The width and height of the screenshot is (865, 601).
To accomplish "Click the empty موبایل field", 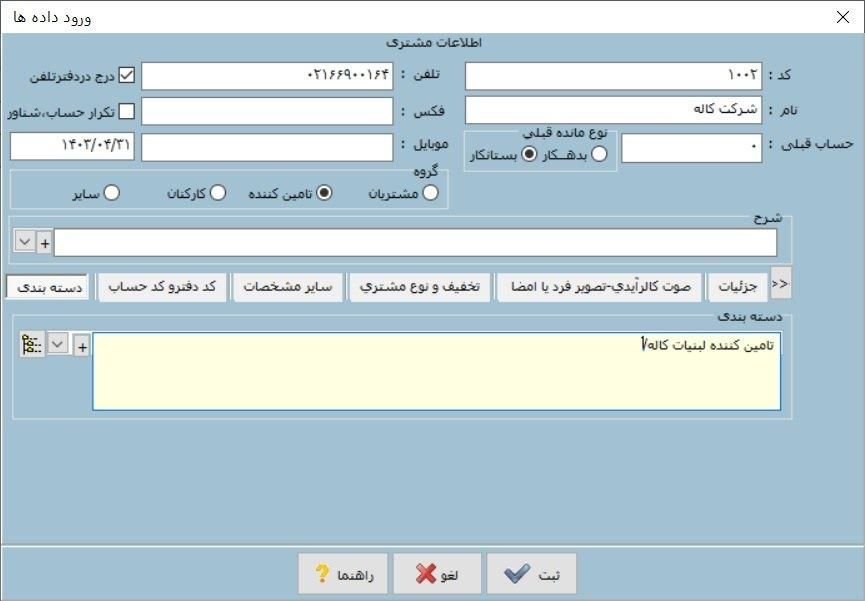I will point(267,147).
